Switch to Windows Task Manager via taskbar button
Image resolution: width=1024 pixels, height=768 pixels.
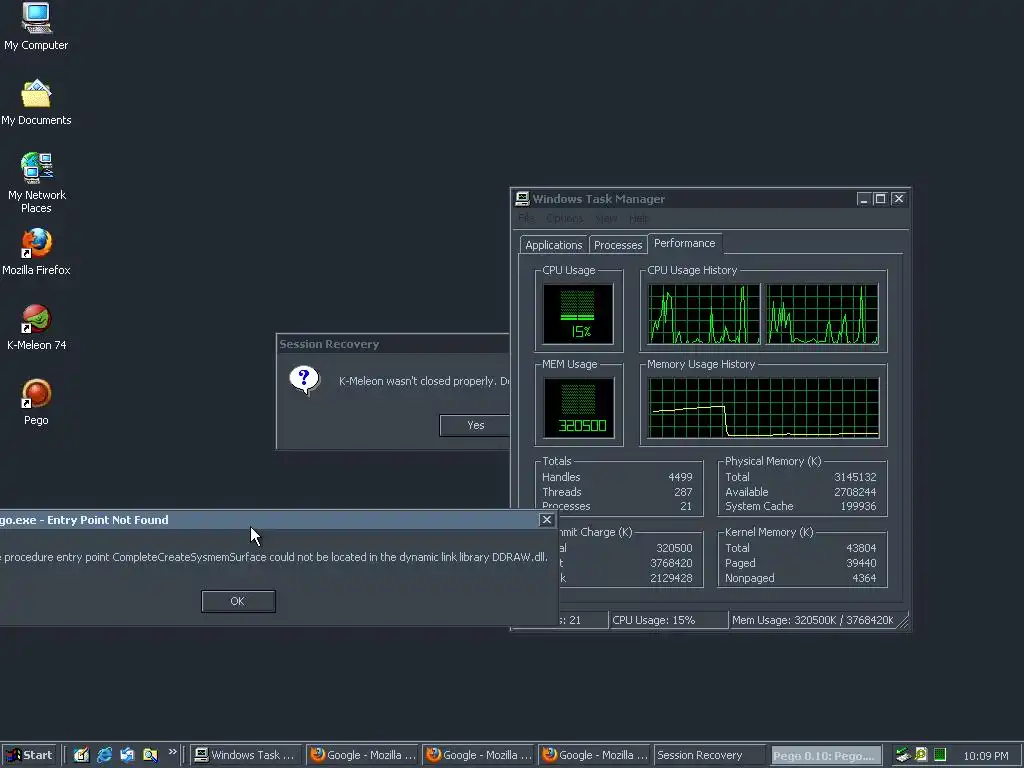pos(248,755)
